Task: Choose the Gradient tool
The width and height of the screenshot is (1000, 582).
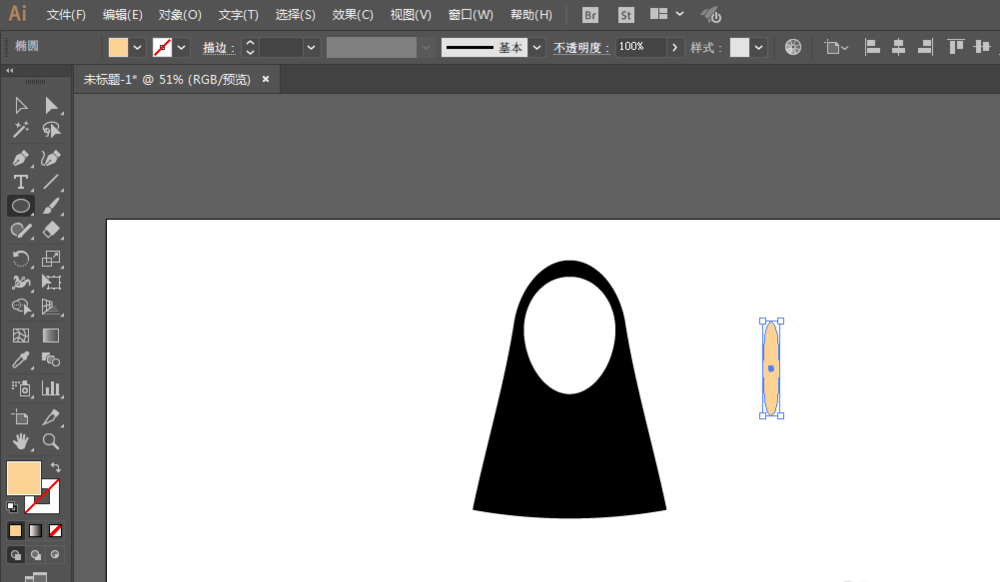Action: (51, 335)
